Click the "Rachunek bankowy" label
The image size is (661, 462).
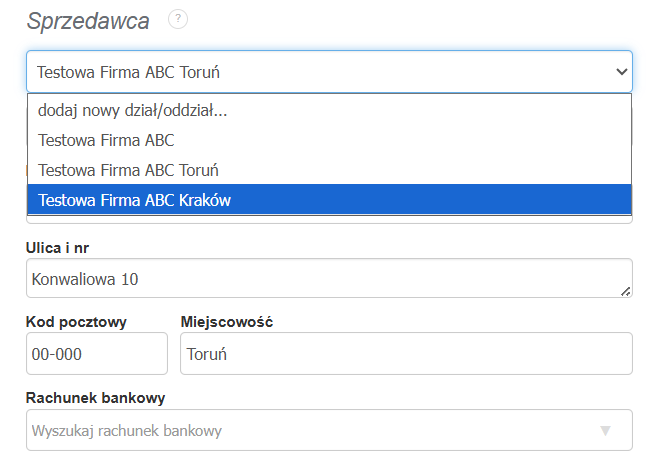[94, 398]
